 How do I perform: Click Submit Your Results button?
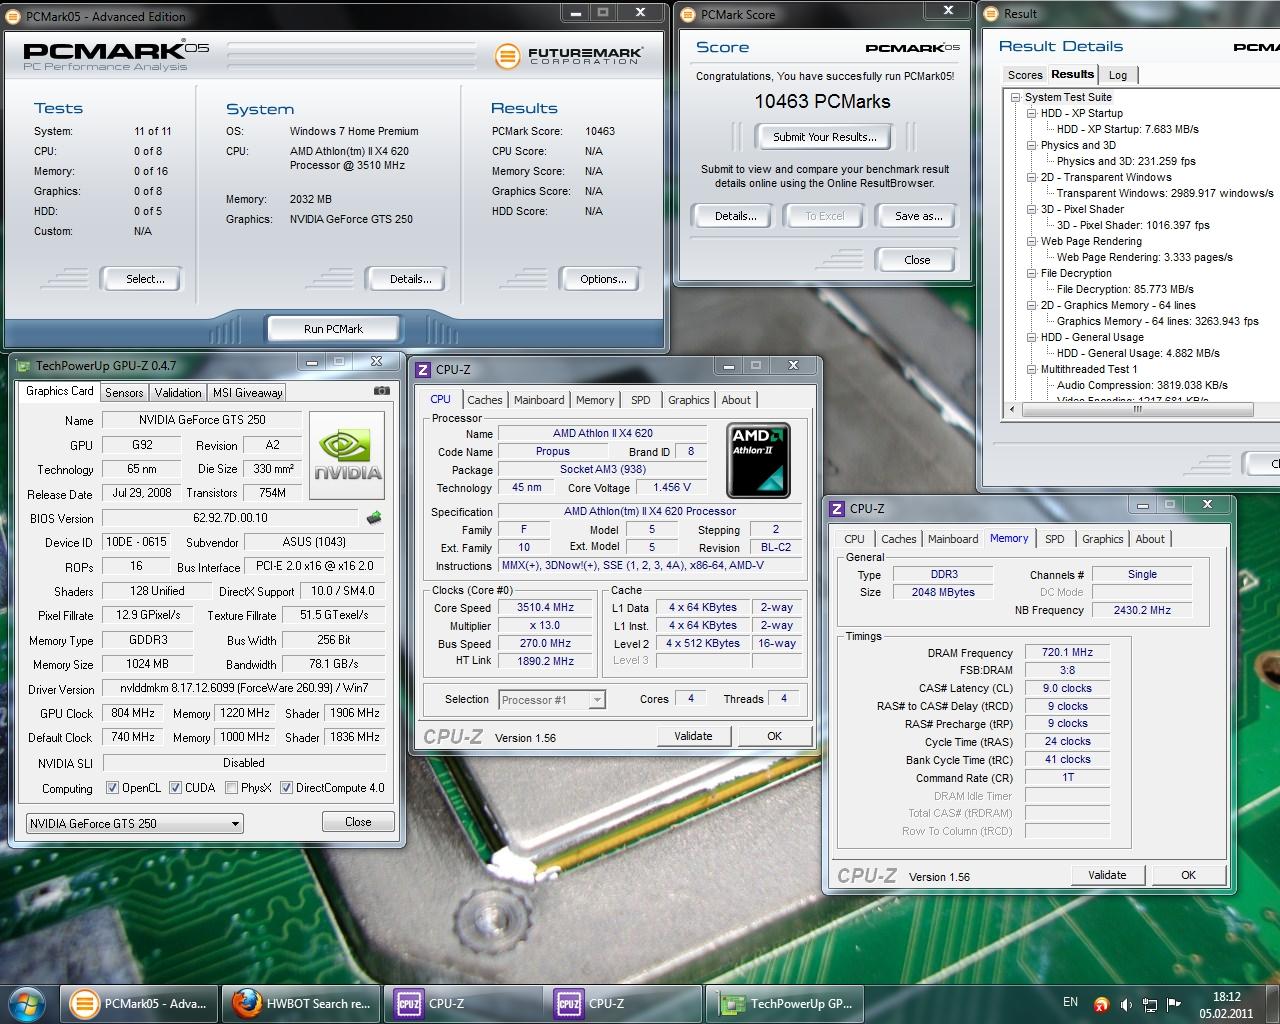point(824,137)
